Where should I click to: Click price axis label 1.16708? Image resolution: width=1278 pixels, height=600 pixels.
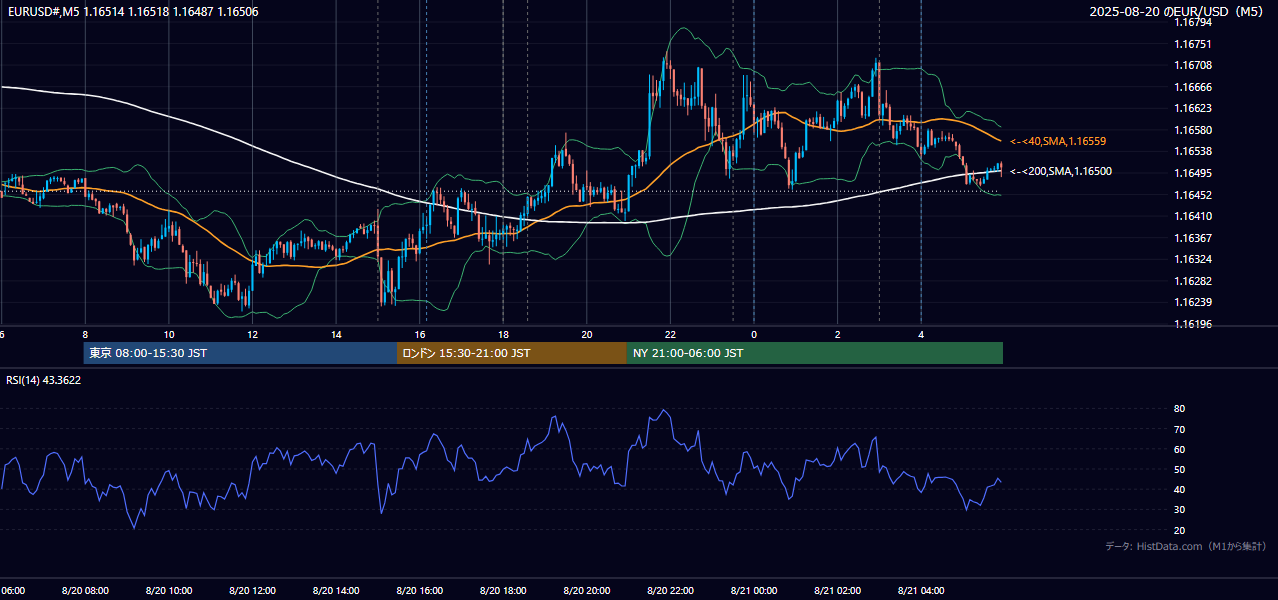(x=1194, y=65)
